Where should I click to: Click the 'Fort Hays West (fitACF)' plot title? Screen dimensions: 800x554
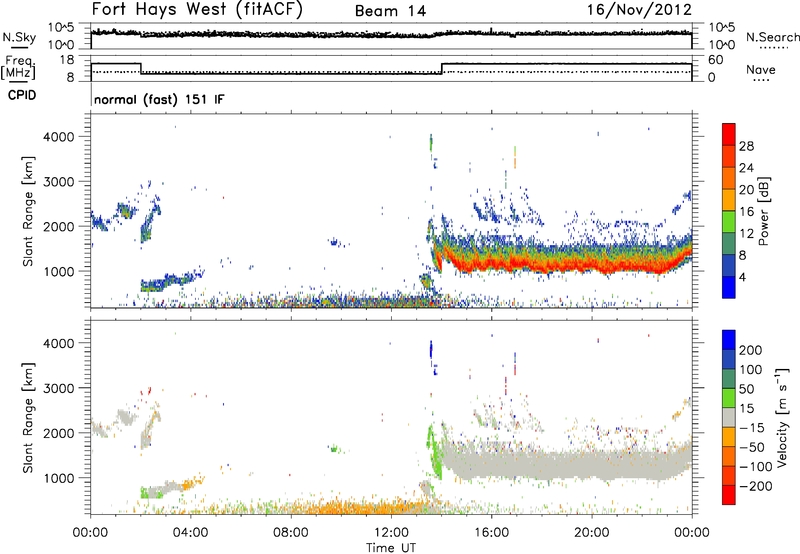pyautogui.click(x=197, y=10)
